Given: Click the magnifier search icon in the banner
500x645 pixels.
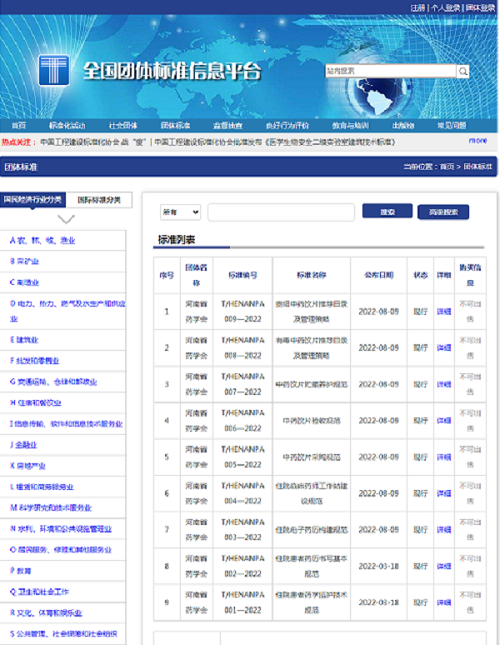Looking at the screenshot, I should pyautogui.click(x=463, y=71).
